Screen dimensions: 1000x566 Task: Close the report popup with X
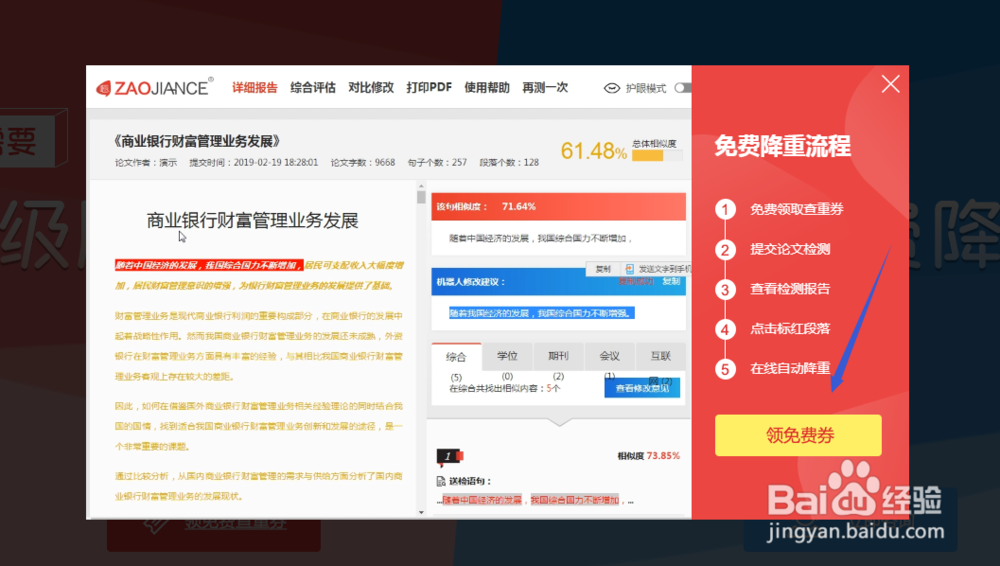click(890, 84)
